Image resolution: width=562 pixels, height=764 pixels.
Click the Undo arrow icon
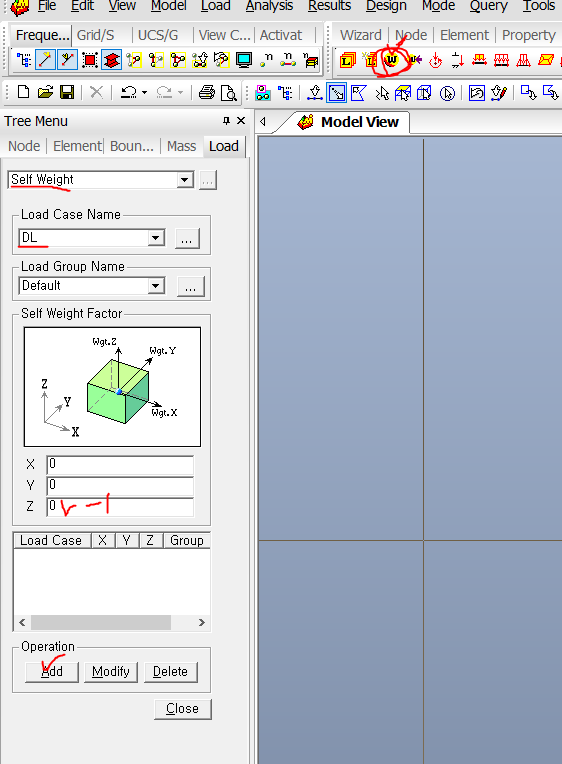129,92
